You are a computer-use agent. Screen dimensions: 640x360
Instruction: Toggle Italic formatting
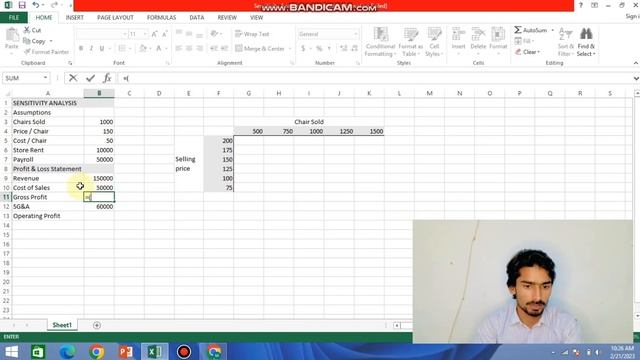[x=91, y=49]
